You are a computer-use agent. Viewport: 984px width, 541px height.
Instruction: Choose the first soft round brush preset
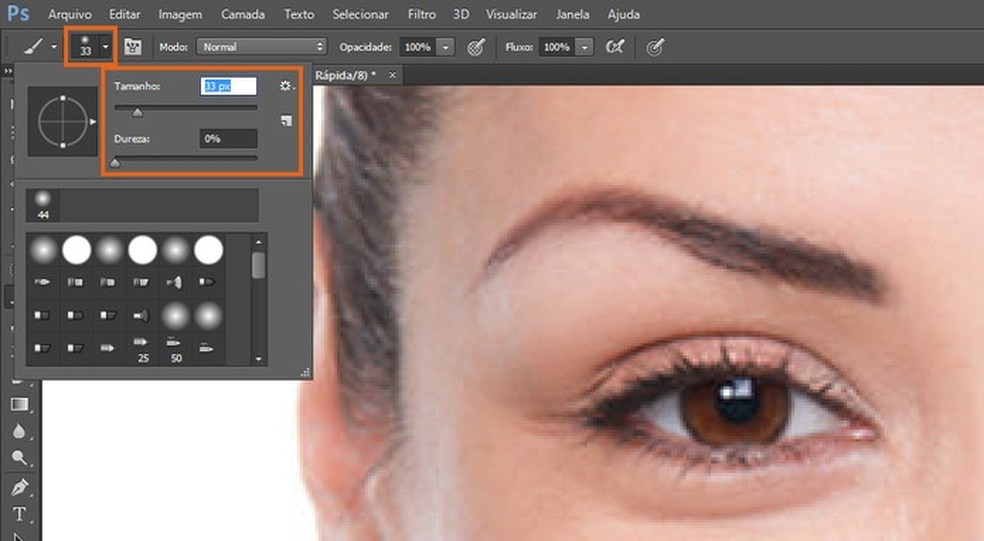tap(43, 249)
